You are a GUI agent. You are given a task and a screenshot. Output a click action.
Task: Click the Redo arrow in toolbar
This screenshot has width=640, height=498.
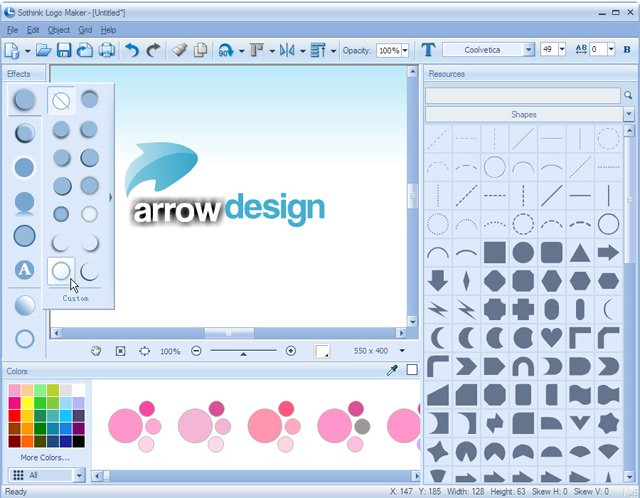tap(153, 50)
